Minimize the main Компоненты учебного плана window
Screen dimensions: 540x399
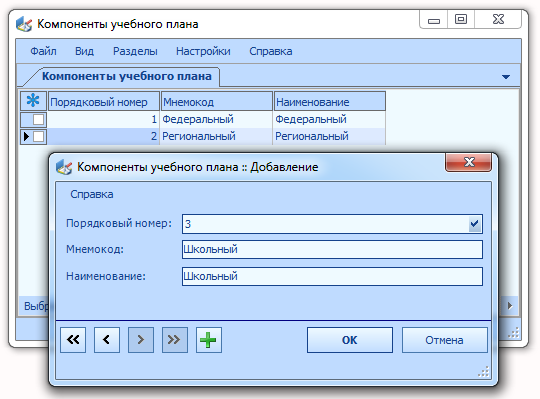[434, 20]
